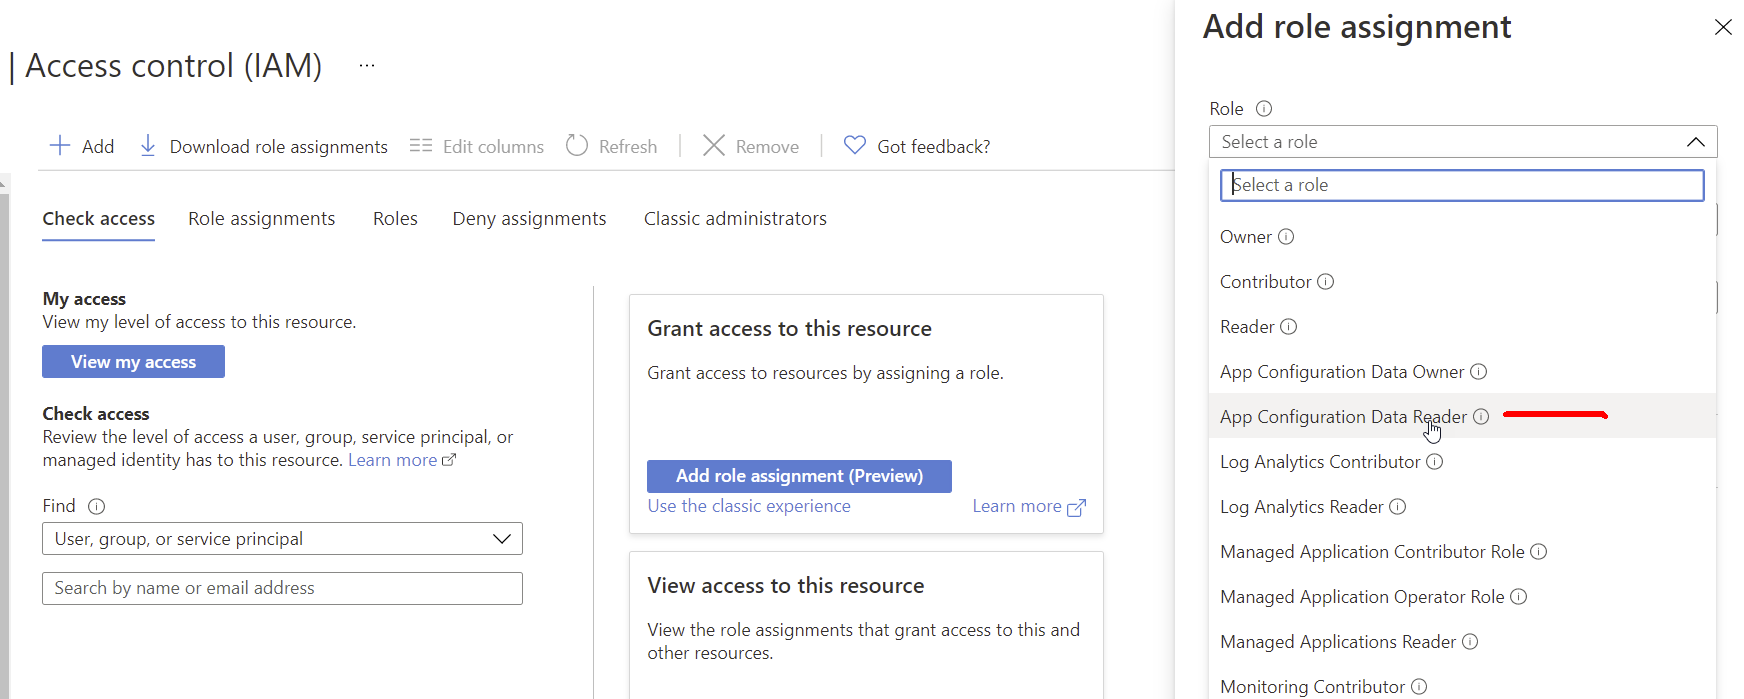Click the Refresh toolbar label
Image resolution: width=1744 pixels, height=699 pixels.
[x=628, y=147]
